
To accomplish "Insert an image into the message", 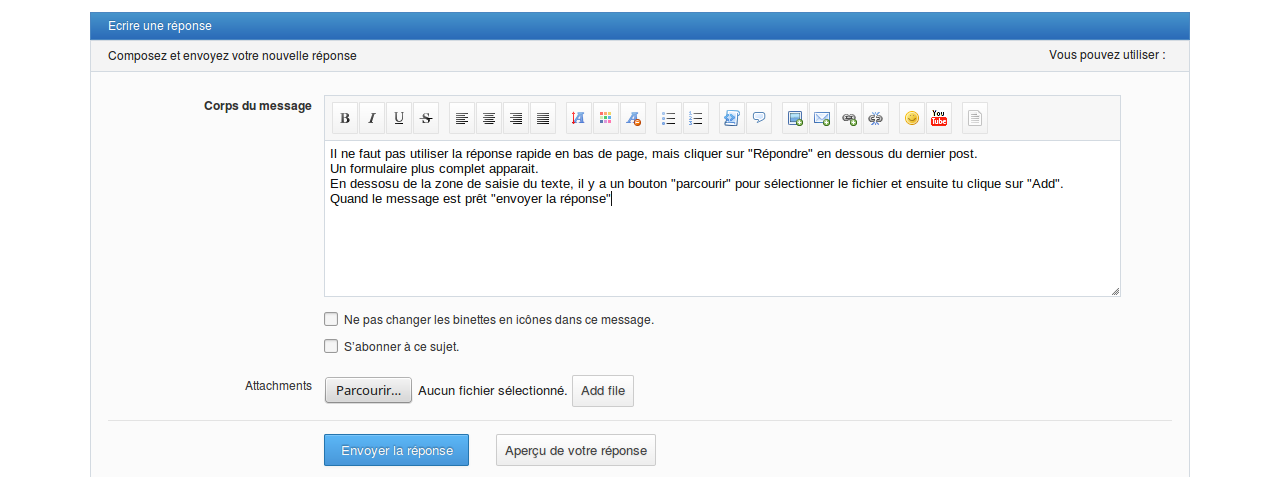I will coord(795,118).
